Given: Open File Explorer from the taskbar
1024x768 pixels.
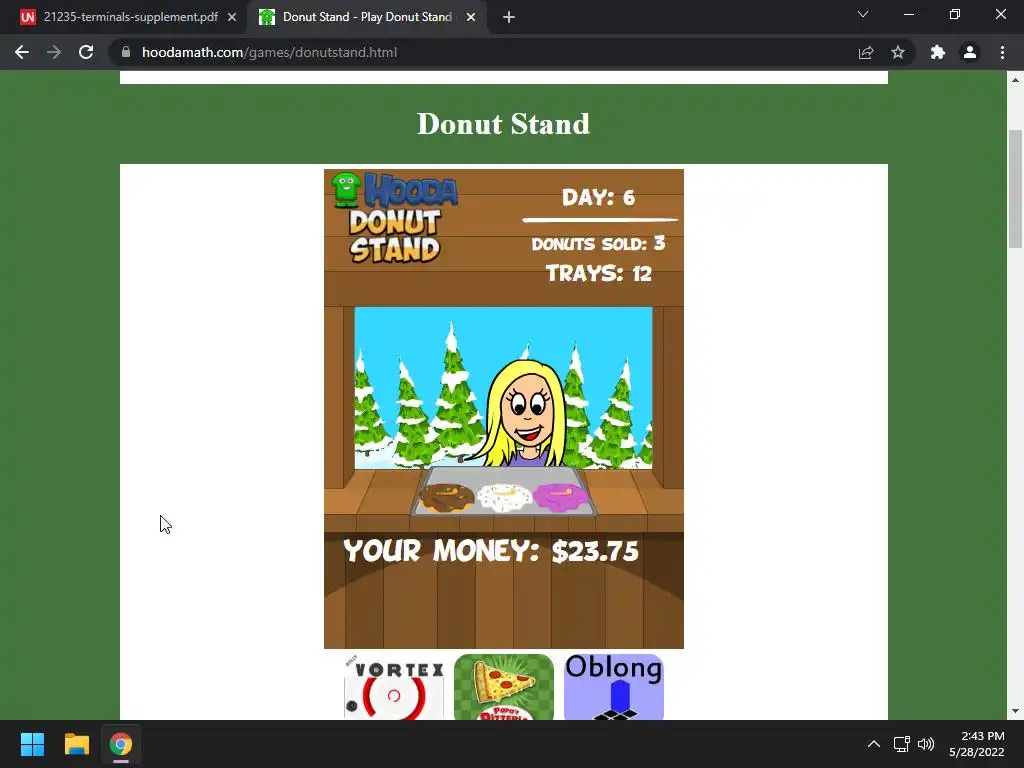Looking at the screenshot, I should (x=76, y=744).
